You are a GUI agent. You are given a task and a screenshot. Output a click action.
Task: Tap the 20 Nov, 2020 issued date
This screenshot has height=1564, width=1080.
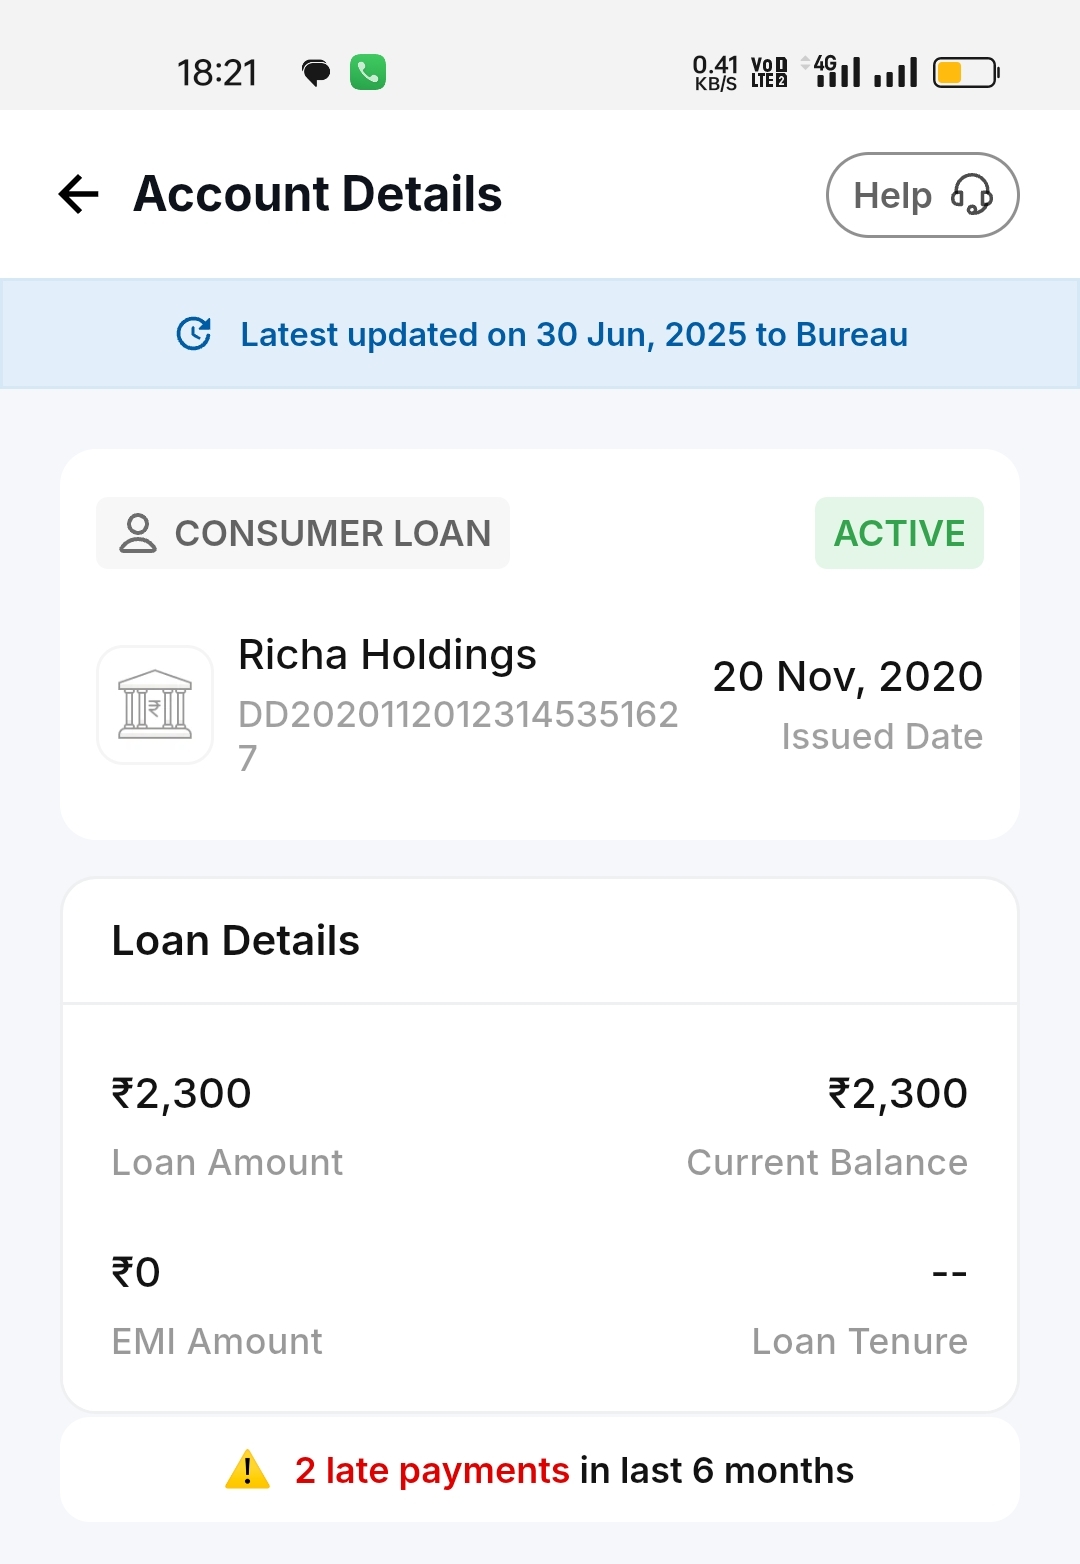[847, 677]
